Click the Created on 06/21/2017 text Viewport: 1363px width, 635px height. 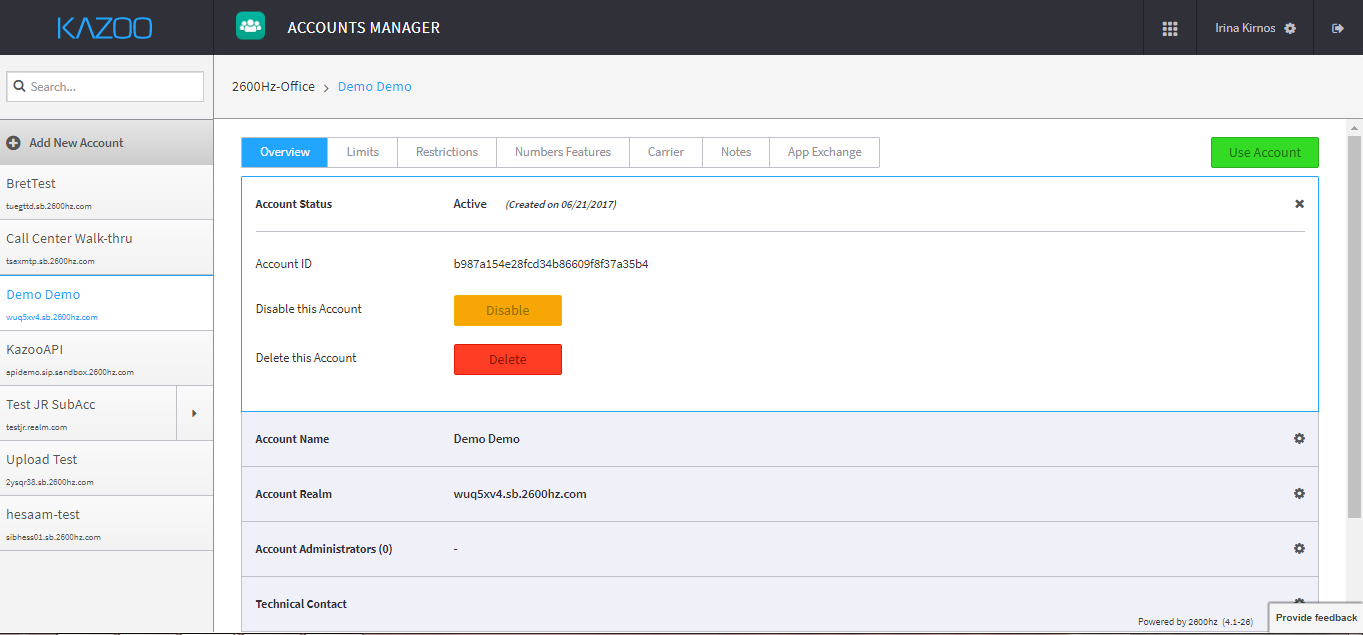point(561,205)
